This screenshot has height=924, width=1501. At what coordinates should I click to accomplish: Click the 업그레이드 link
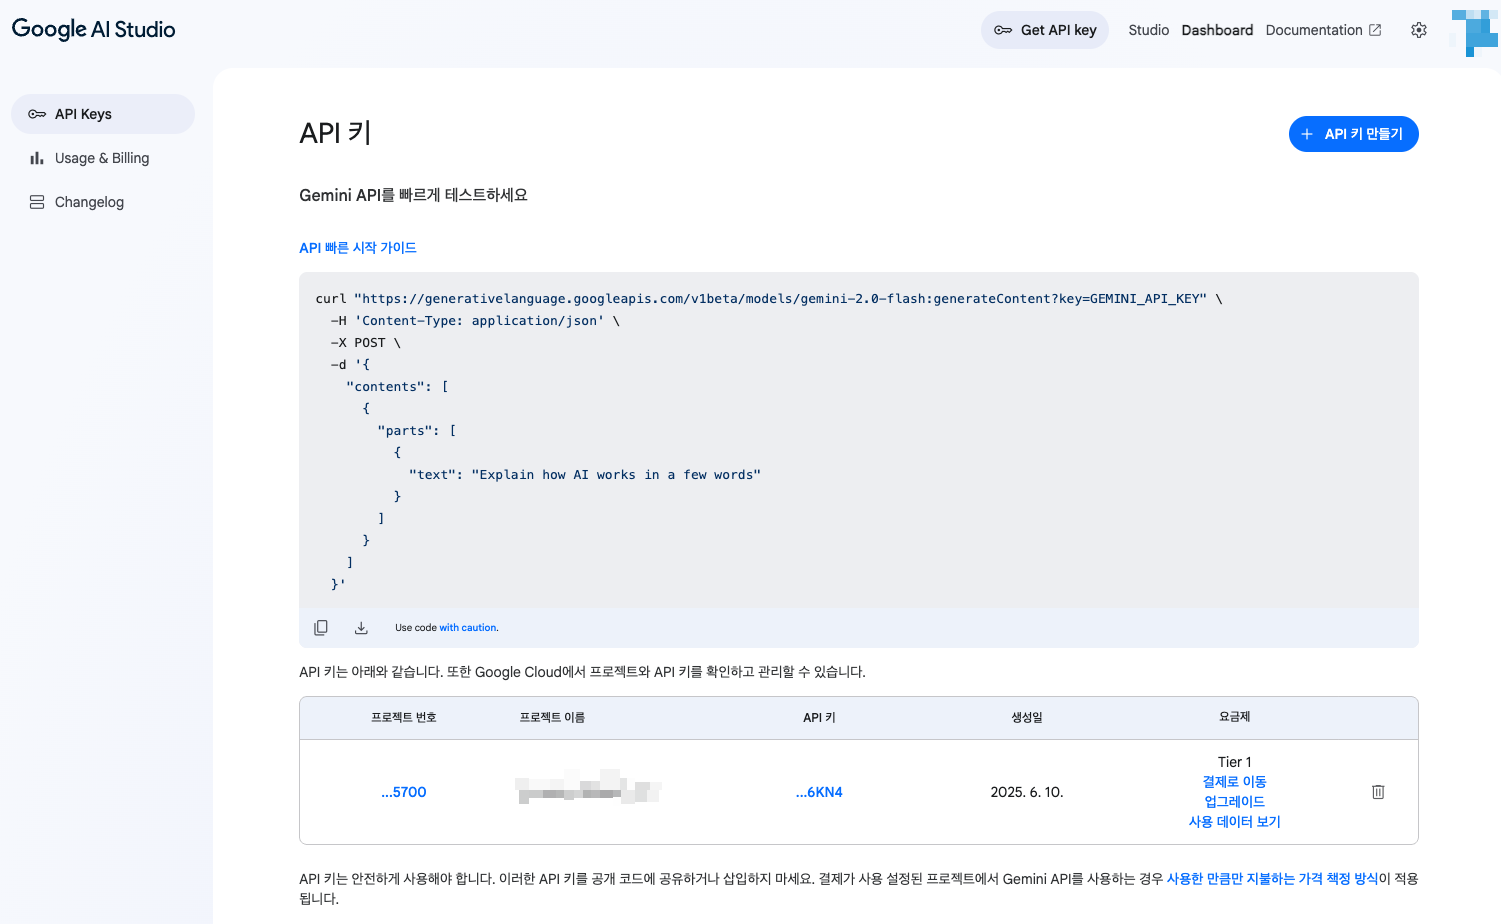[1234, 802]
